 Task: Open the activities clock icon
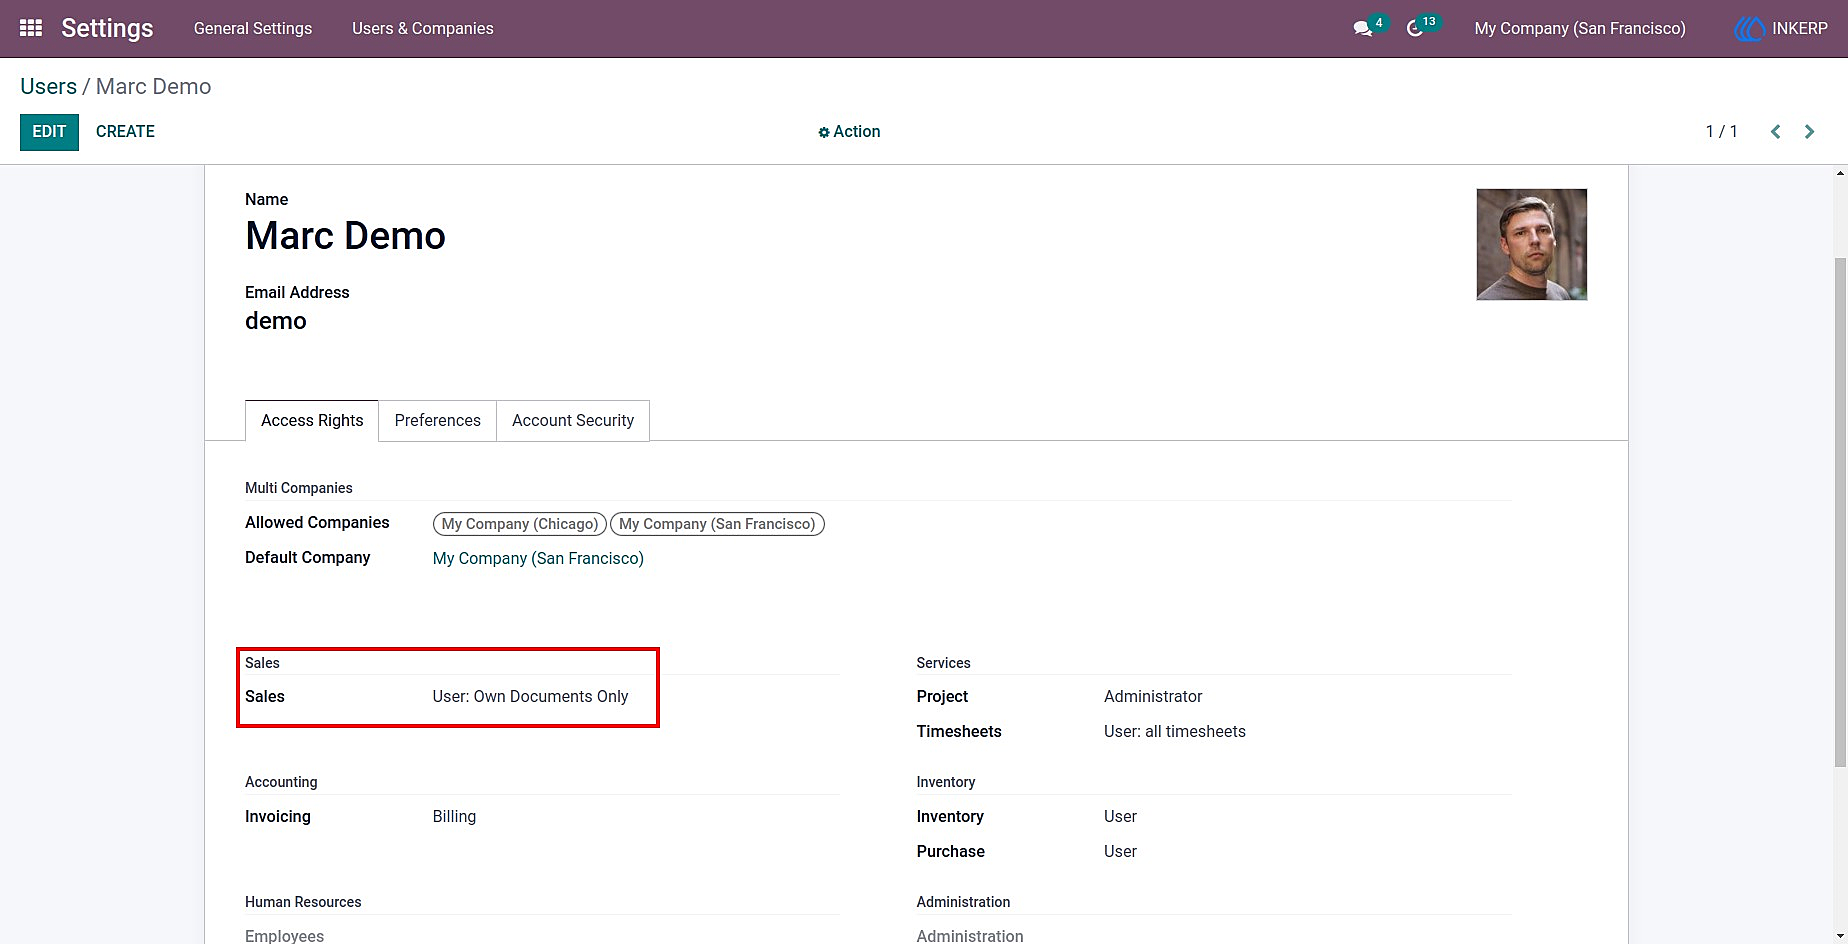[1414, 29]
